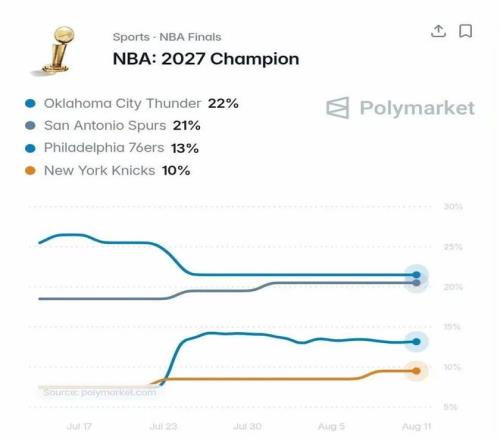This screenshot has width=500, height=440.
Task: Click the Polymarket wordmark text
Action: click(x=417, y=108)
